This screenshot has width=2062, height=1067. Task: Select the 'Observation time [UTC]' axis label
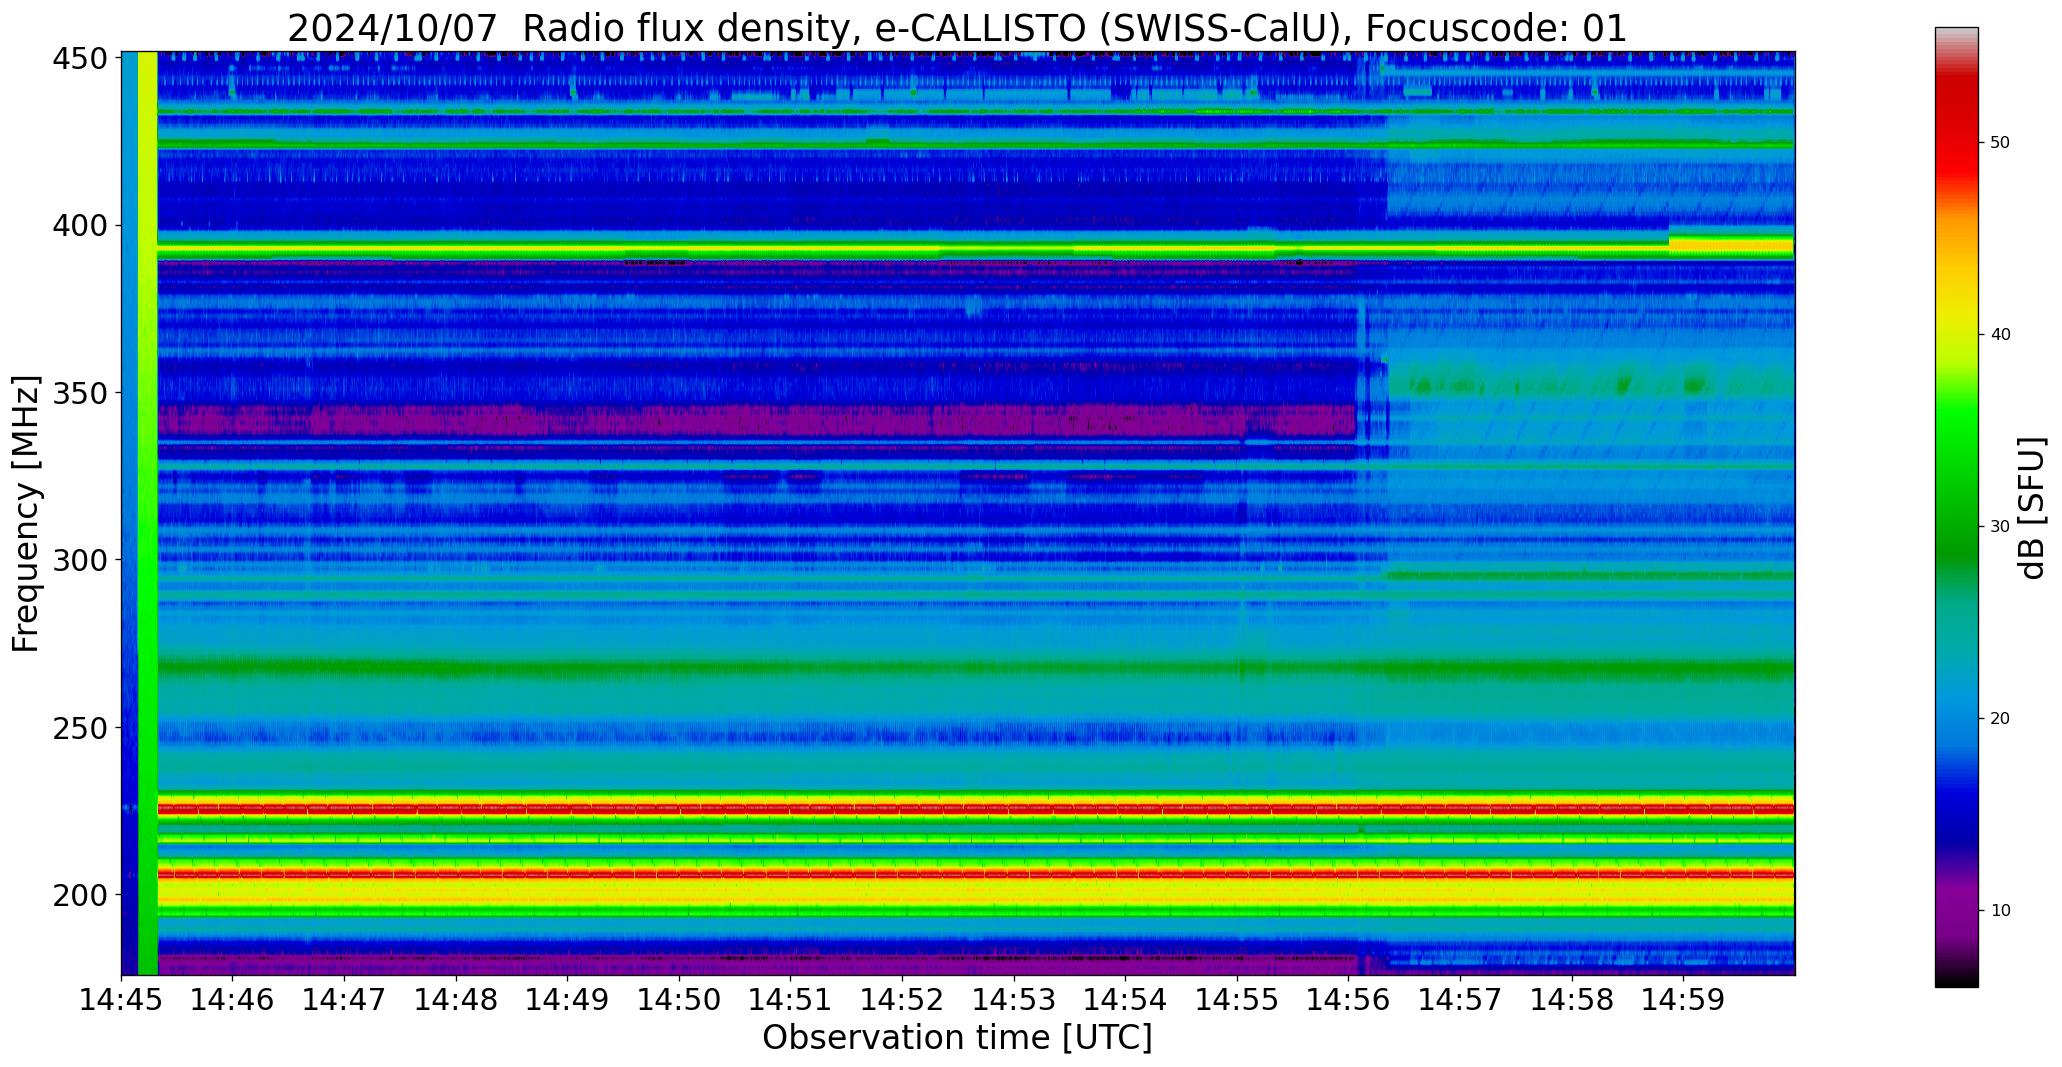(957, 1037)
